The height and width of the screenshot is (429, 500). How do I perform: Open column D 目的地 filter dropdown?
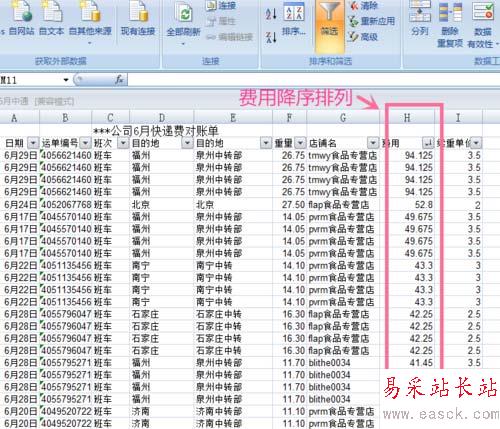pos(187,143)
